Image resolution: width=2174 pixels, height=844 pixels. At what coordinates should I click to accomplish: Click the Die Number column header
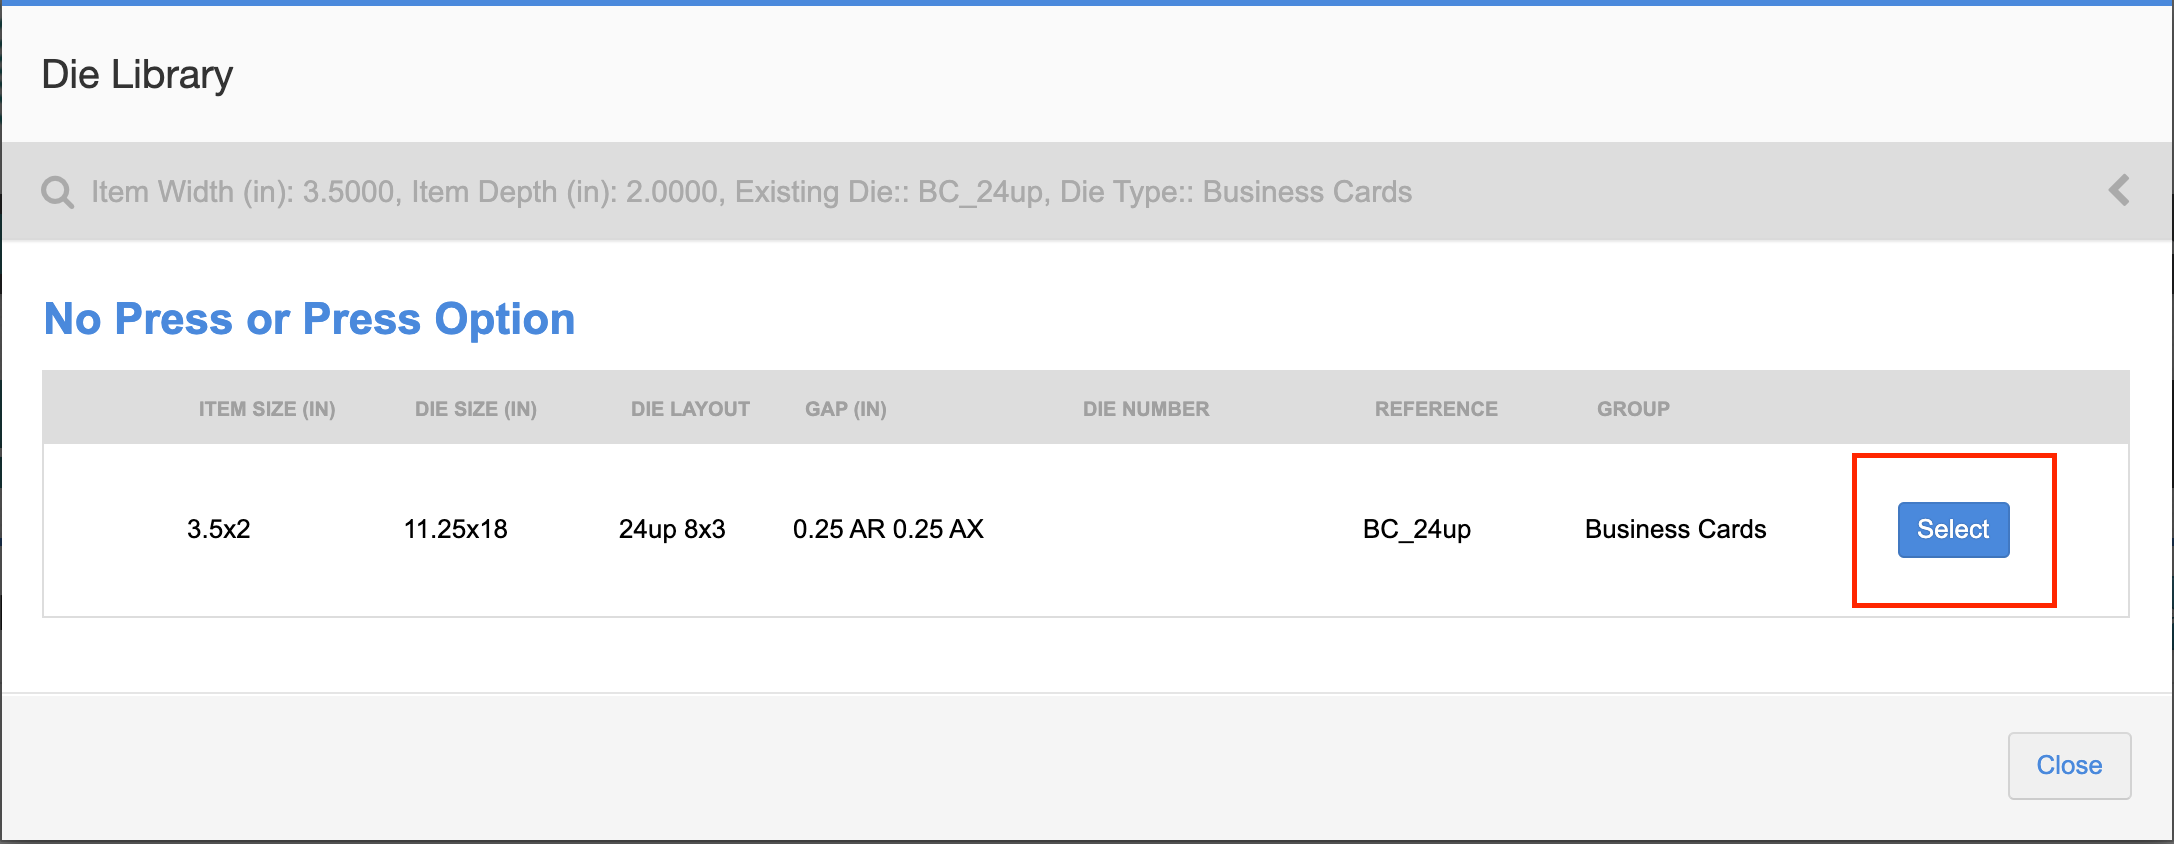pyautogui.click(x=1146, y=409)
